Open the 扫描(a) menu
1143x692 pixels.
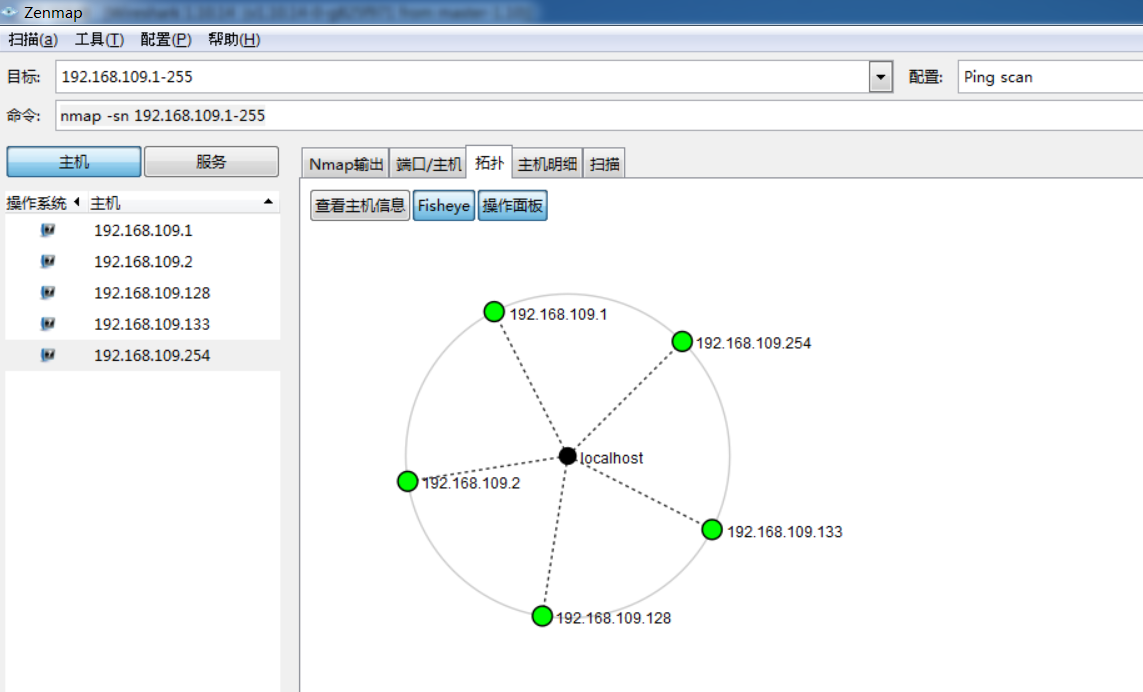33,39
